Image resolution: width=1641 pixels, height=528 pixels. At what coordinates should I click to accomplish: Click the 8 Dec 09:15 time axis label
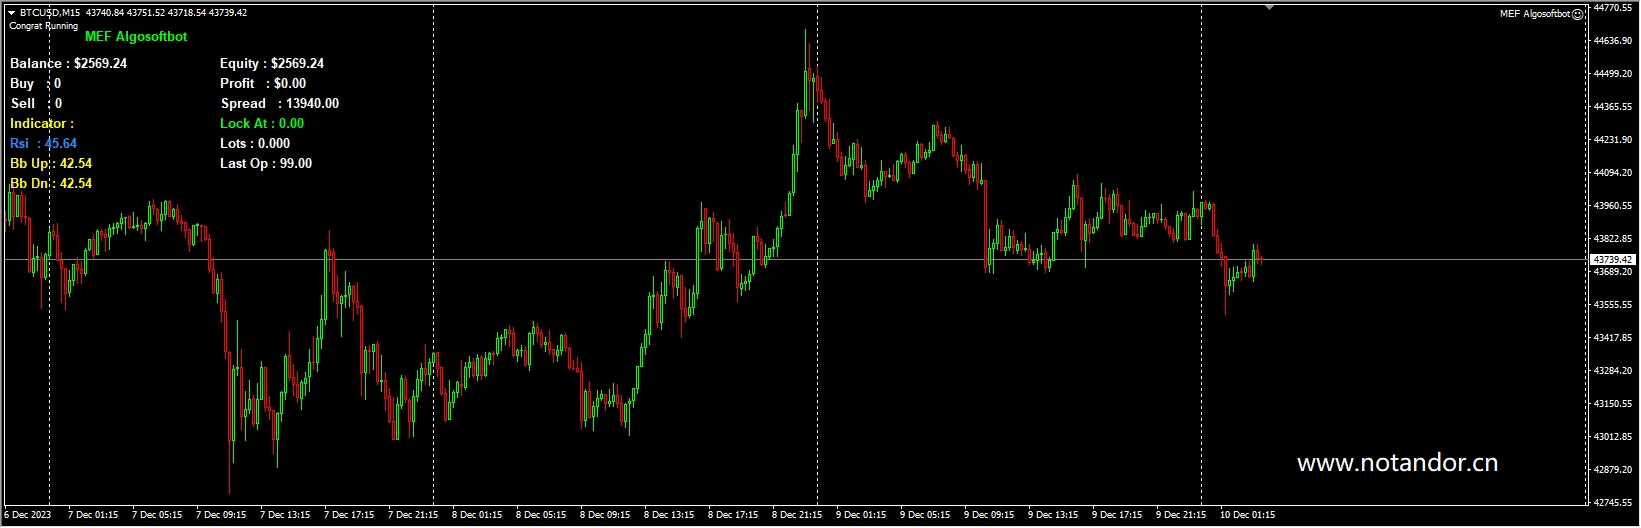tap(605, 515)
